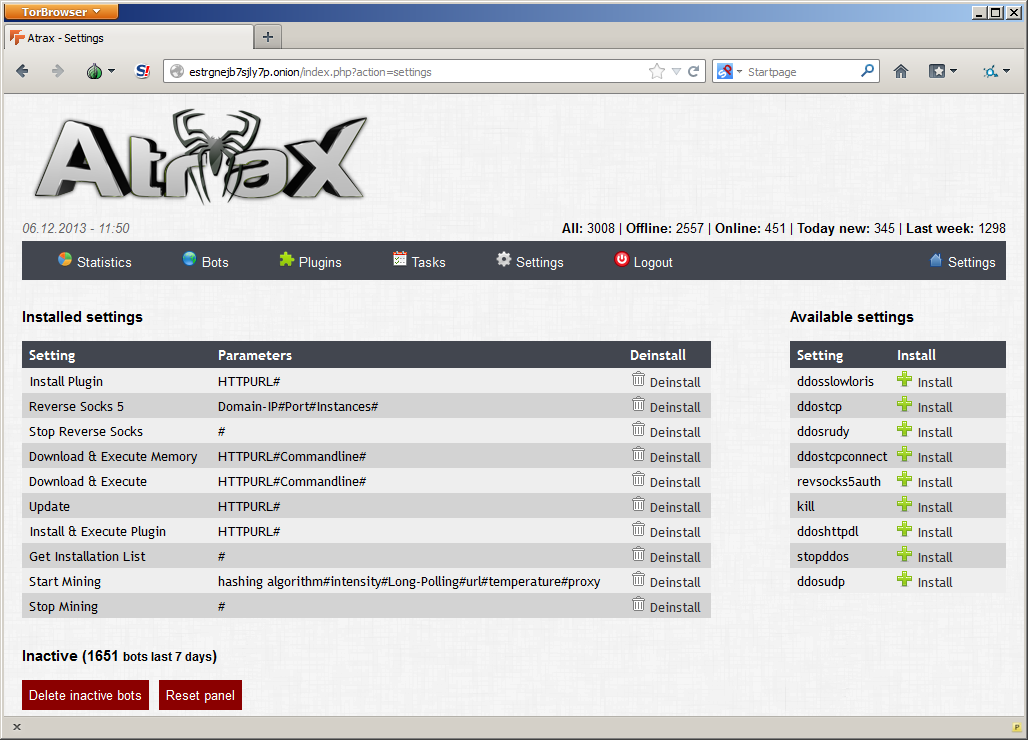Viewport: 1028px width, 740px height.
Task: Click the NoScript S icon
Action: pyautogui.click(x=142, y=71)
